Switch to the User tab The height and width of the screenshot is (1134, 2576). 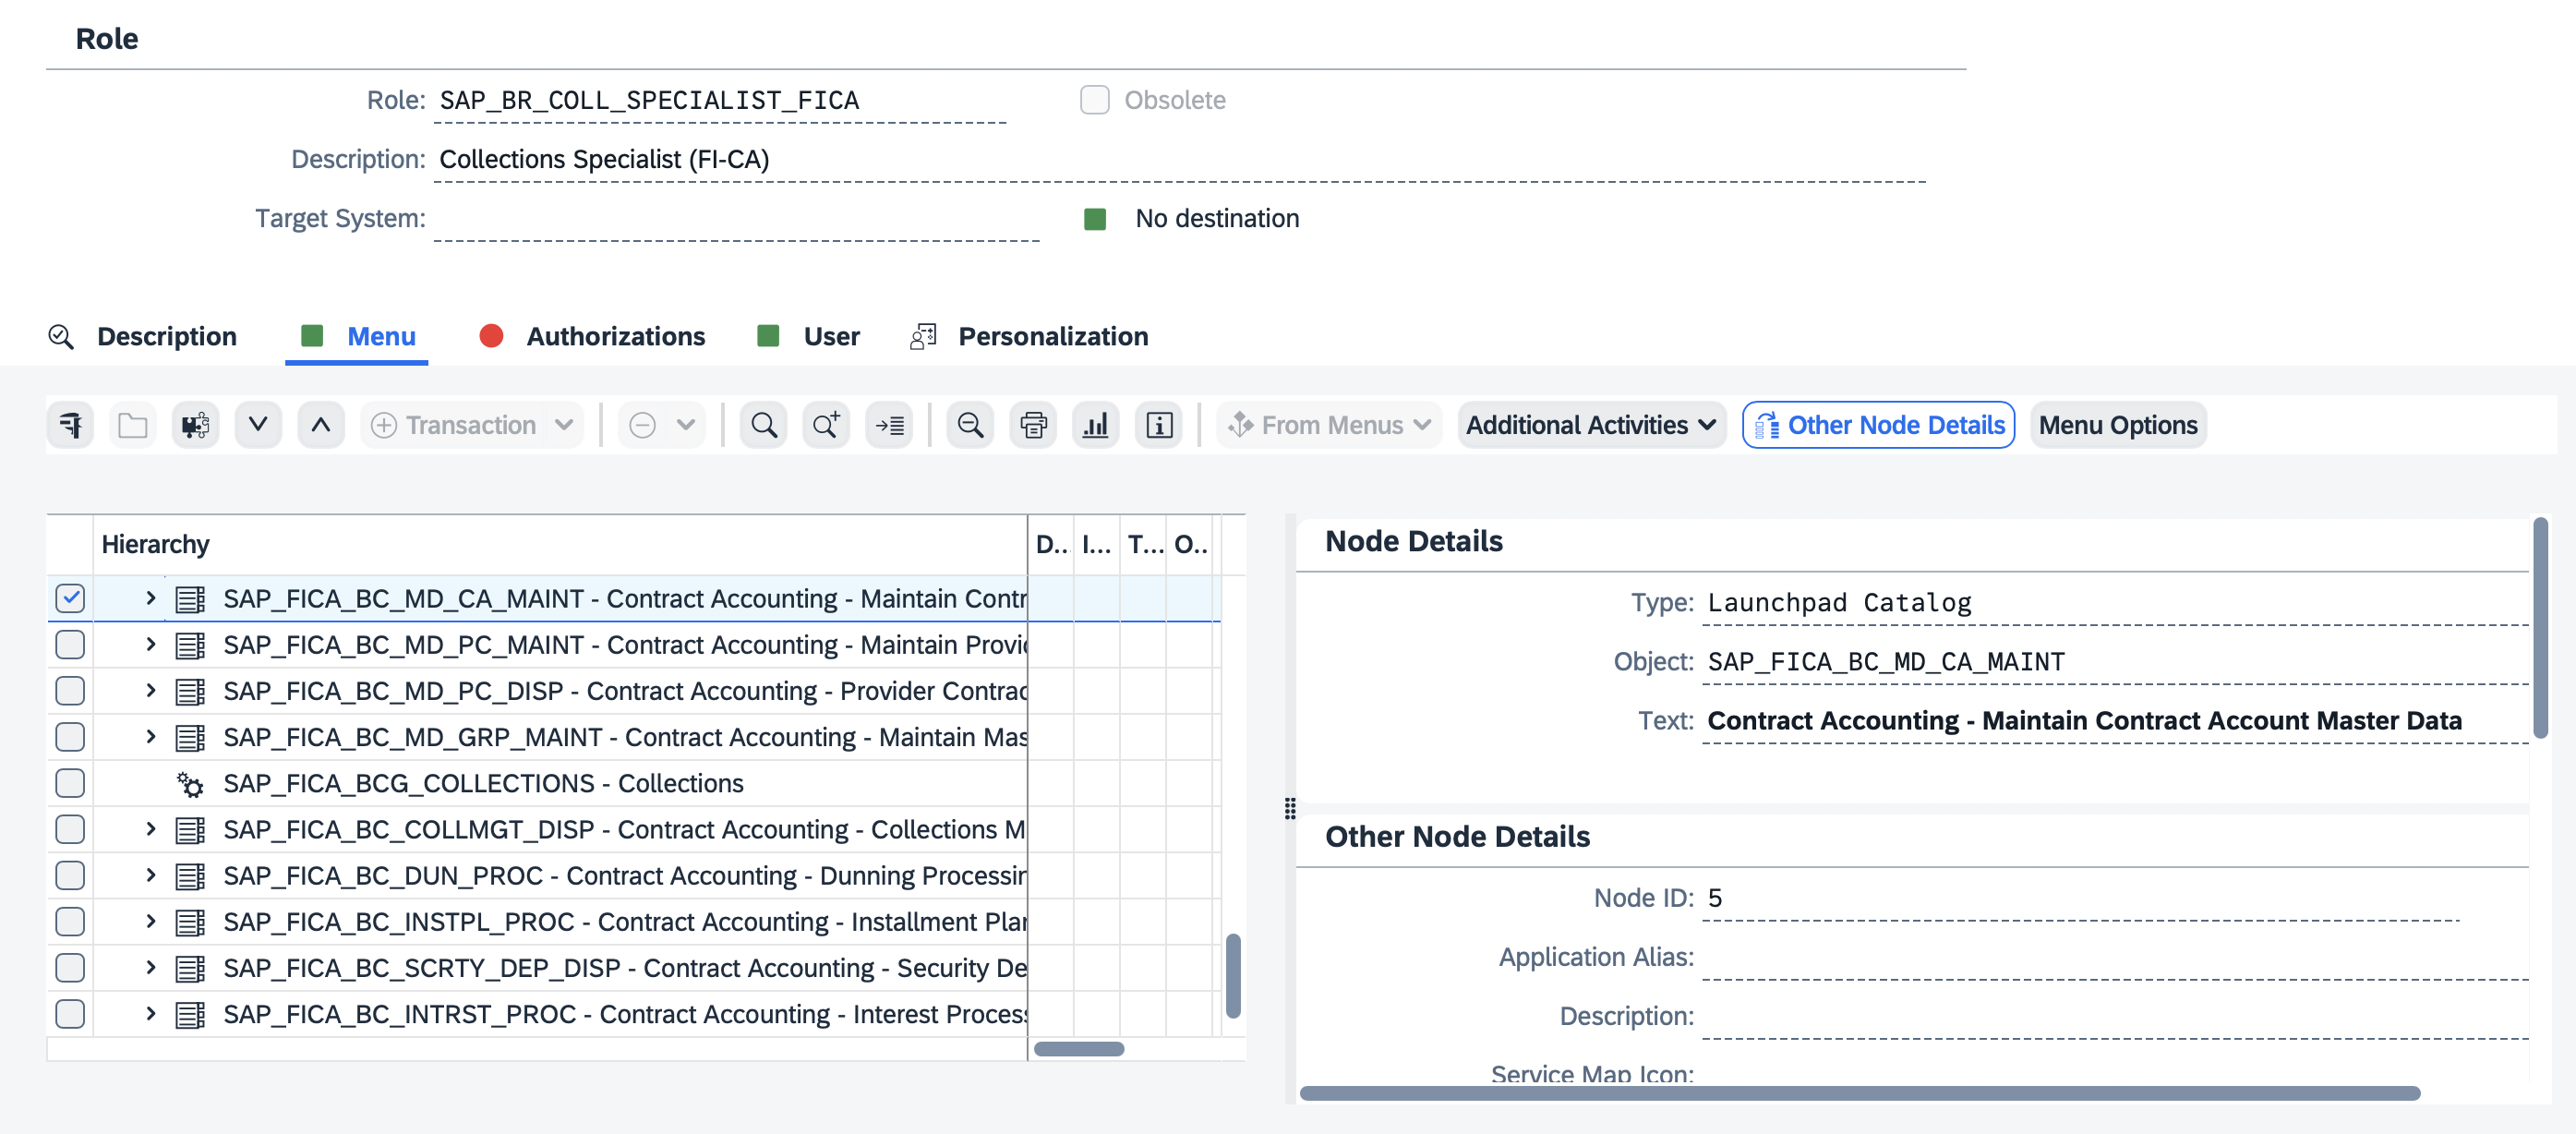(x=832, y=337)
